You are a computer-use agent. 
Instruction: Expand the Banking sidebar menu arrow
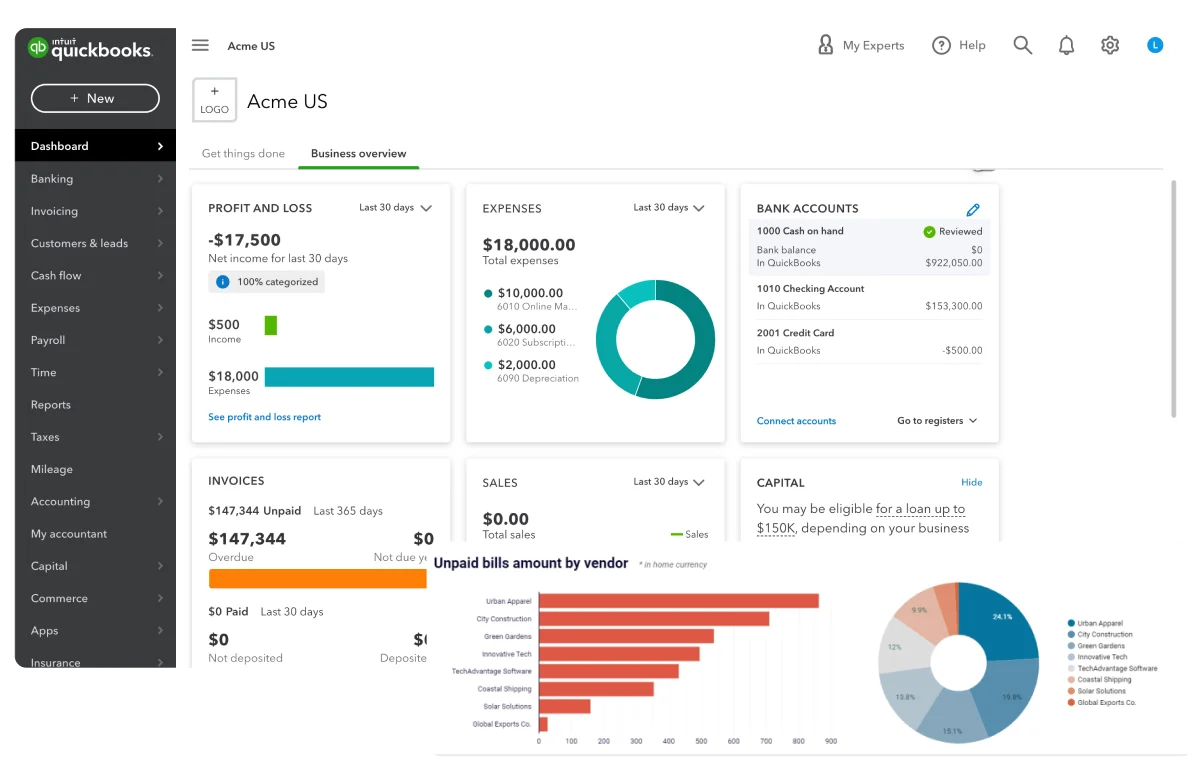[160, 179]
